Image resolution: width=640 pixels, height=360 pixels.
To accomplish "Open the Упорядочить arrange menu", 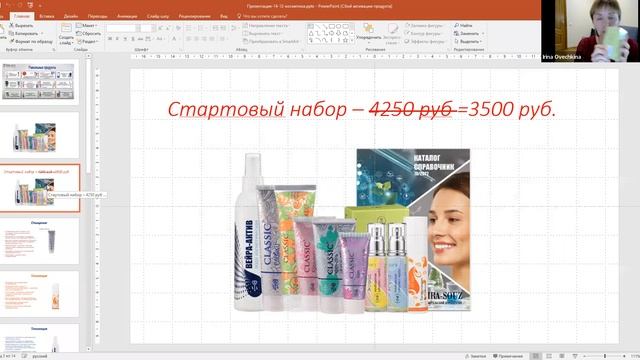I will [x=369, y=32].
